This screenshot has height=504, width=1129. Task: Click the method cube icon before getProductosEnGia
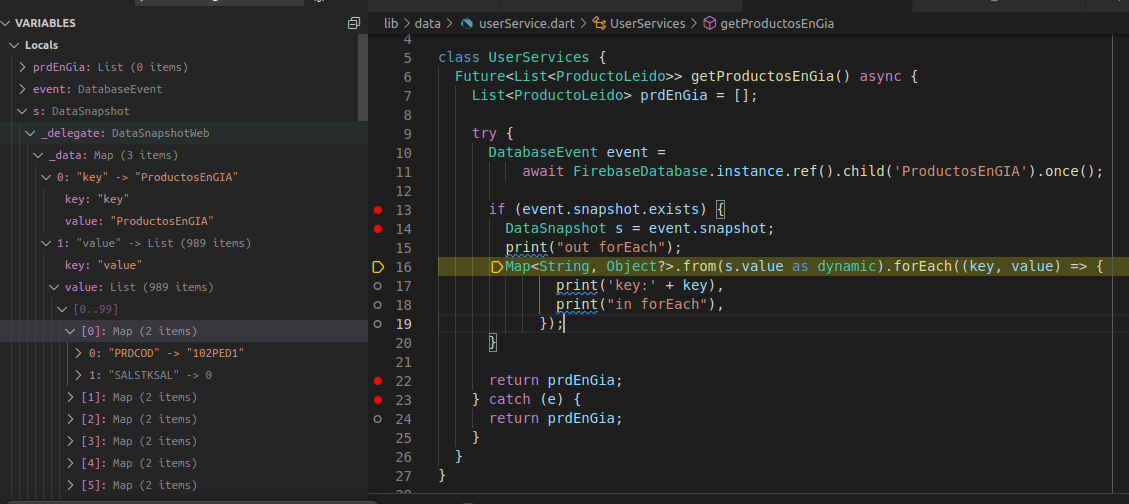click(x=709, y=23)
